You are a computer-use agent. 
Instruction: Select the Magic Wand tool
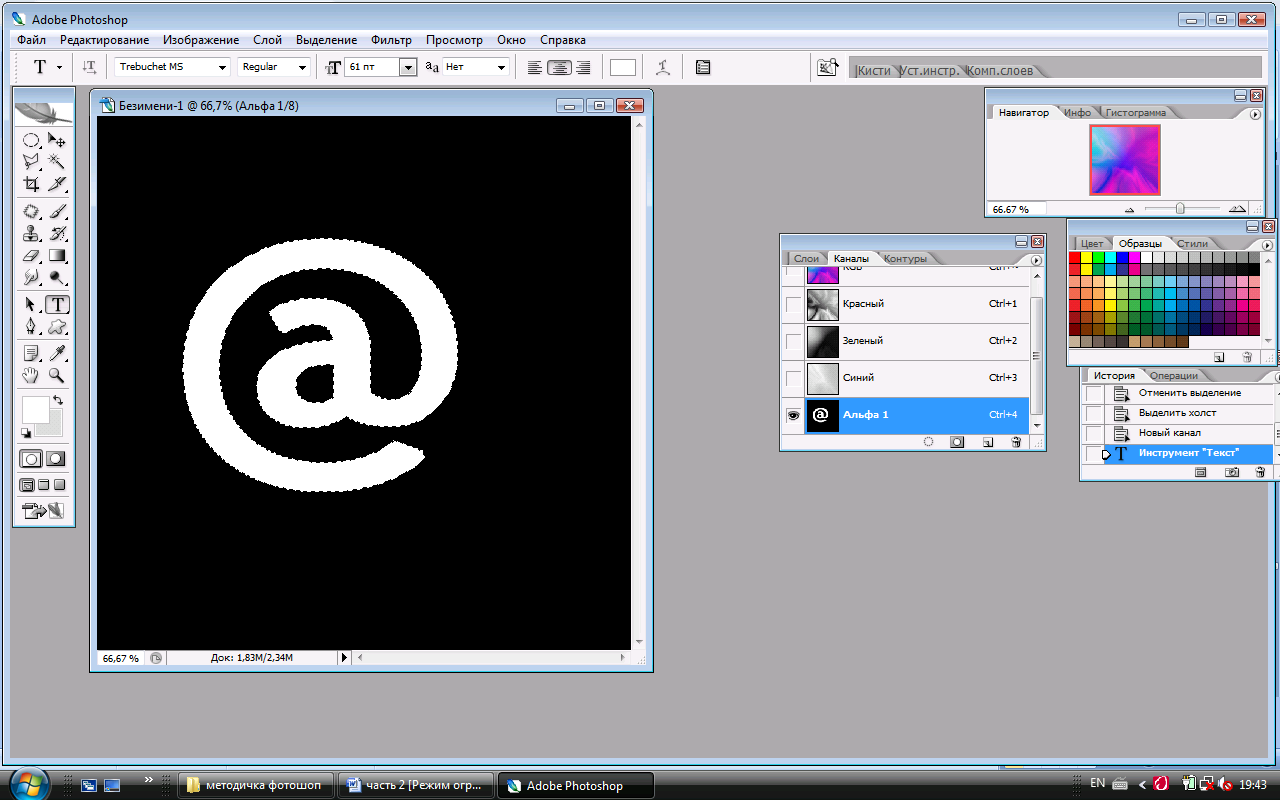(x=57, y=162)
